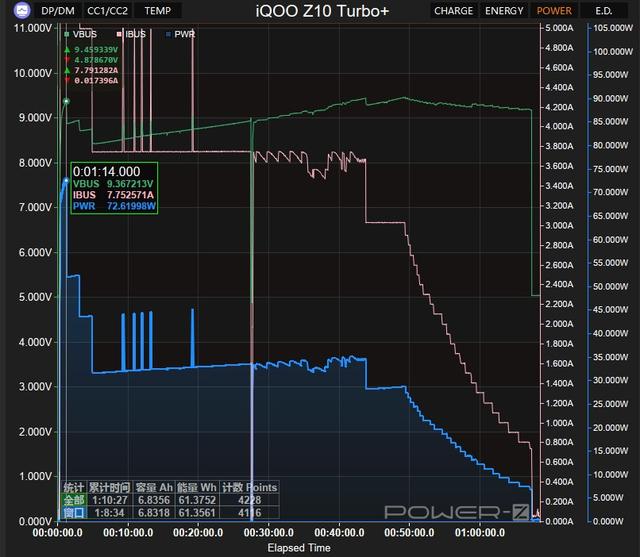Select the 全部 statistics row label
The width and height of the screenshot is (640, 557).
[x=74, y=500]
